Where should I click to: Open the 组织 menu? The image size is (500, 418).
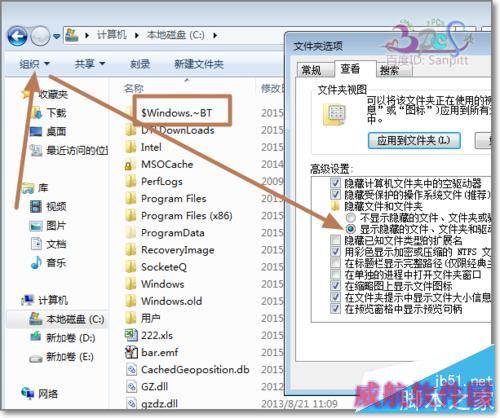coord(34,64)
